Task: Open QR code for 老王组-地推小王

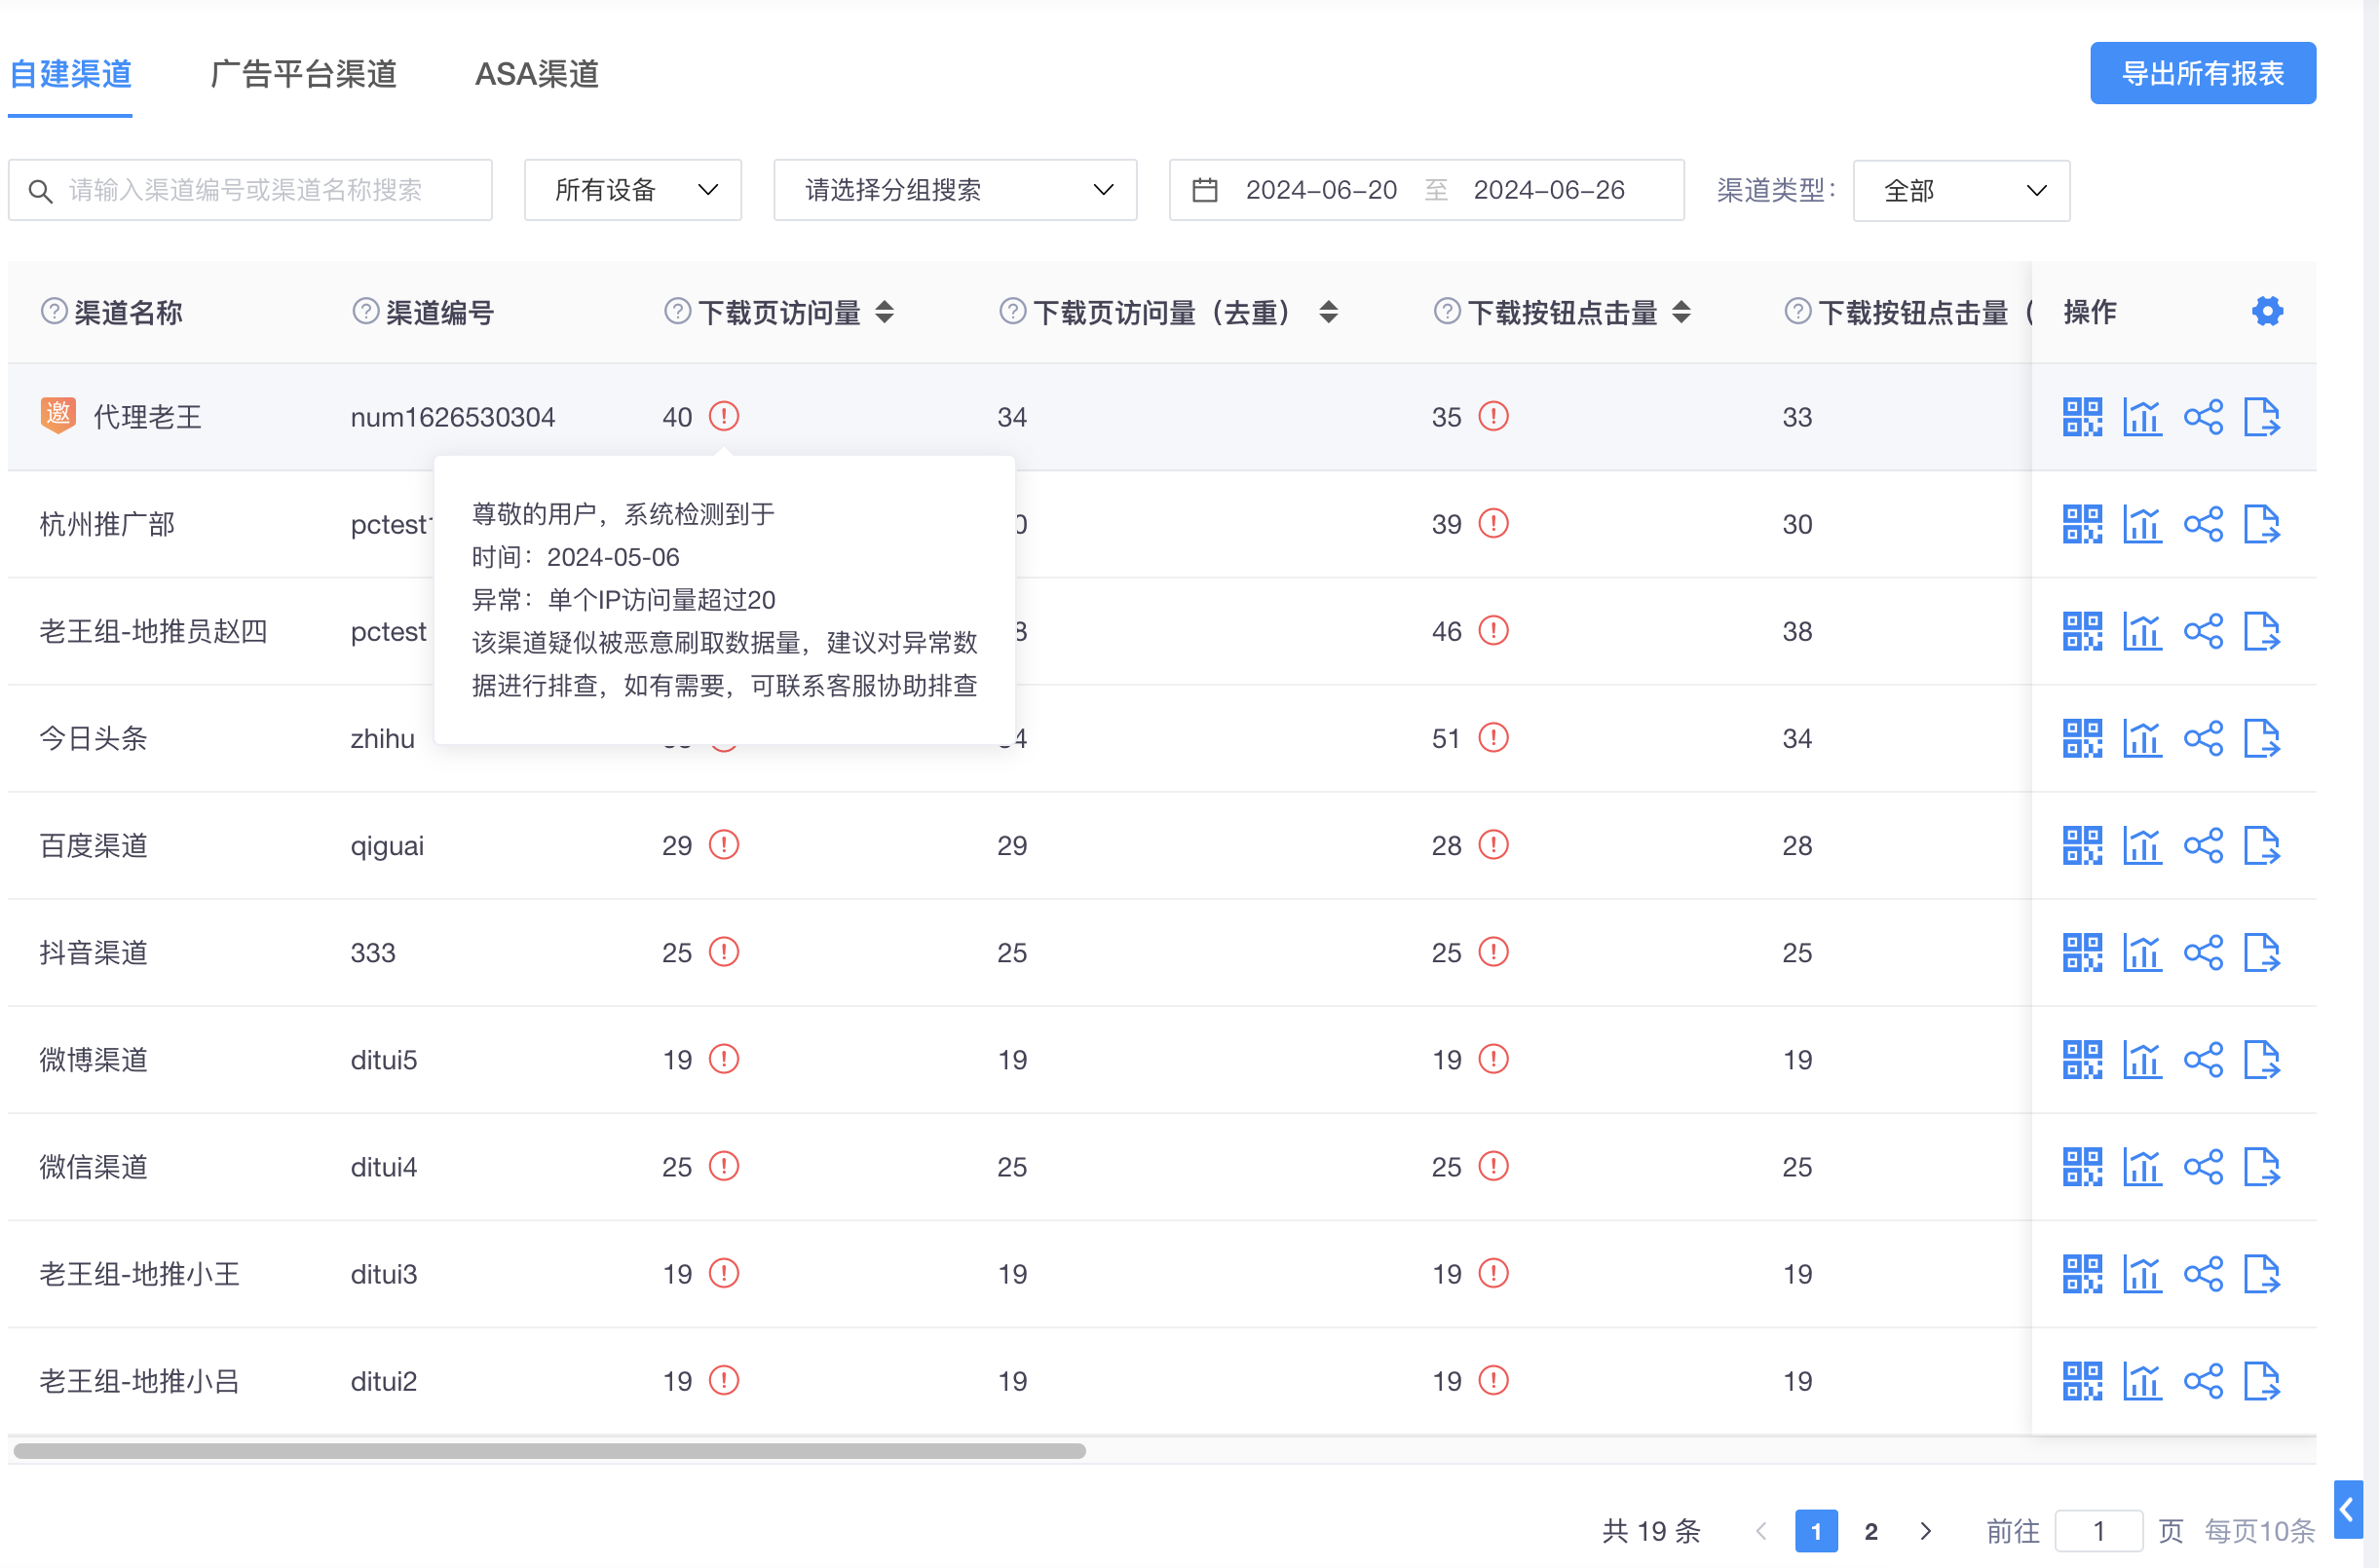Action: click(2082, 1273)
